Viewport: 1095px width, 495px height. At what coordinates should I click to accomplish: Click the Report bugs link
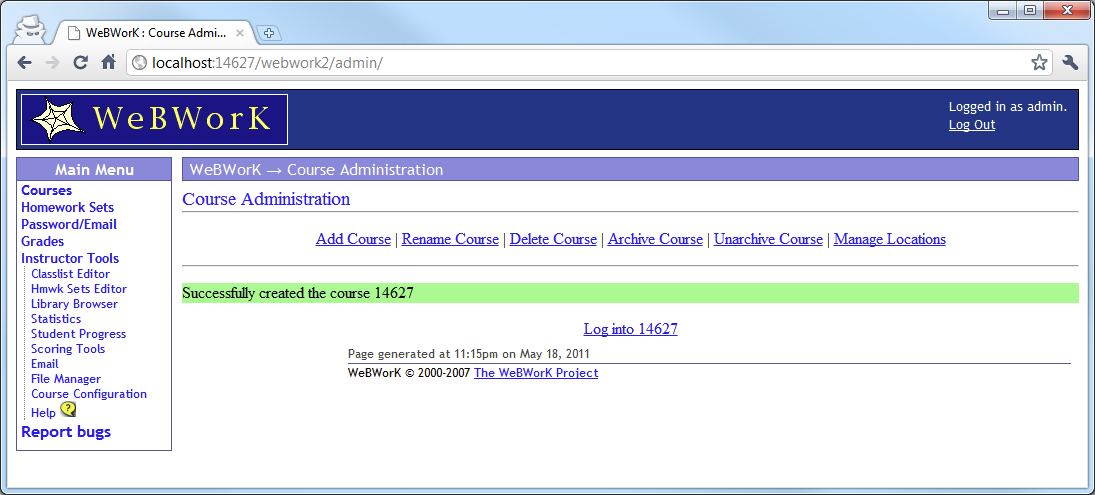tap(66, 432)
